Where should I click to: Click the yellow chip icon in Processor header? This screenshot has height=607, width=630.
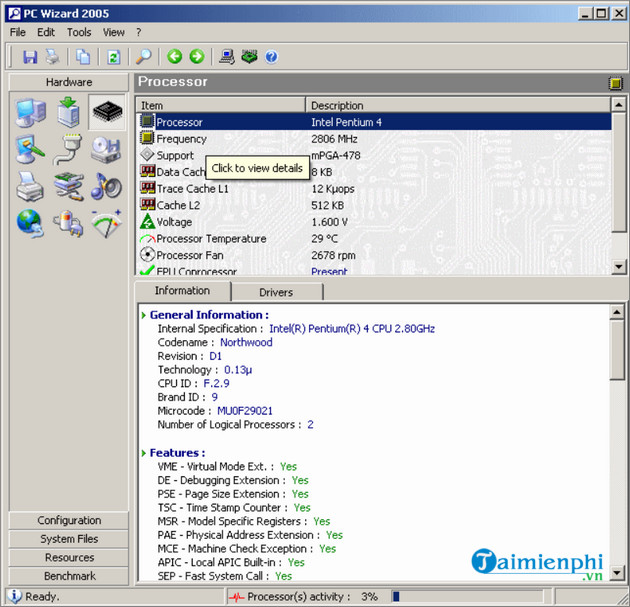point(615,83)
